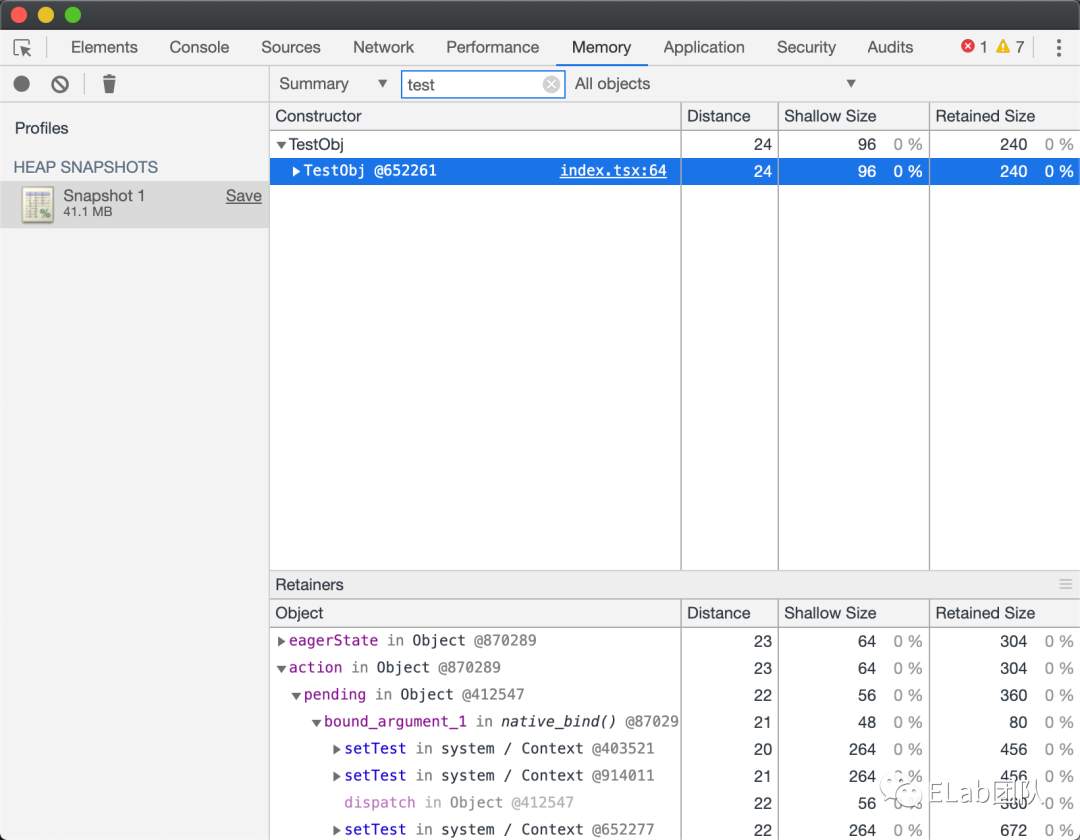
Task: Collapse action in Object @870289 retainer
Action: tap(281, 668)
